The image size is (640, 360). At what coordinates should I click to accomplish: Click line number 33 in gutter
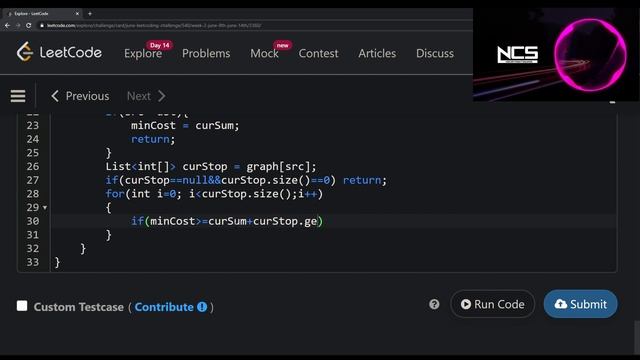[33, 262]
